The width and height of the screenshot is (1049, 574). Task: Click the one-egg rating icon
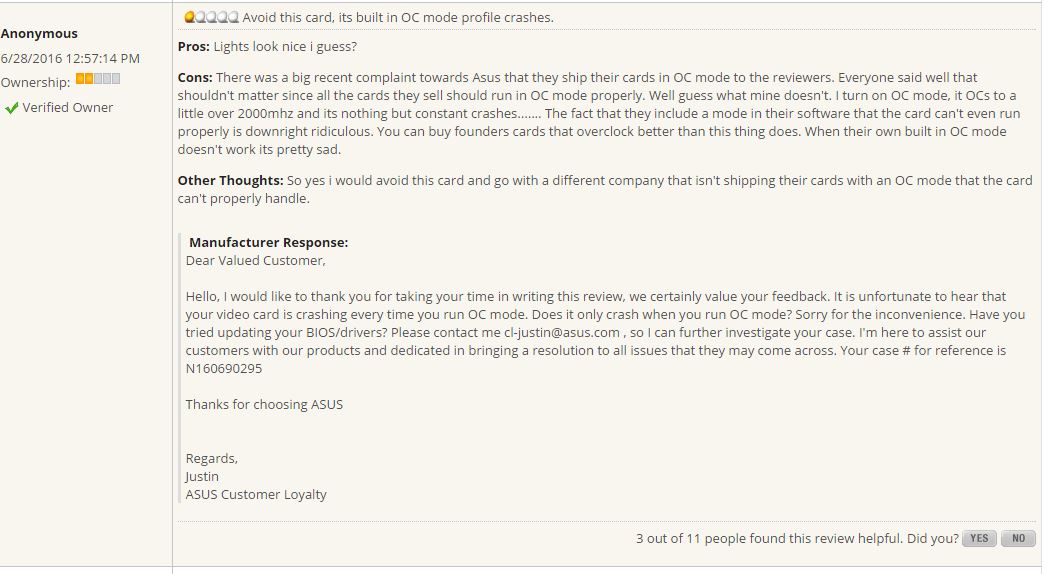point(211,17)
